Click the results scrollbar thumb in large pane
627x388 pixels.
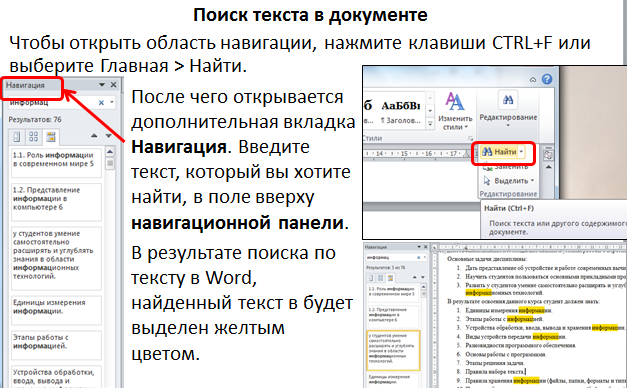110,164
